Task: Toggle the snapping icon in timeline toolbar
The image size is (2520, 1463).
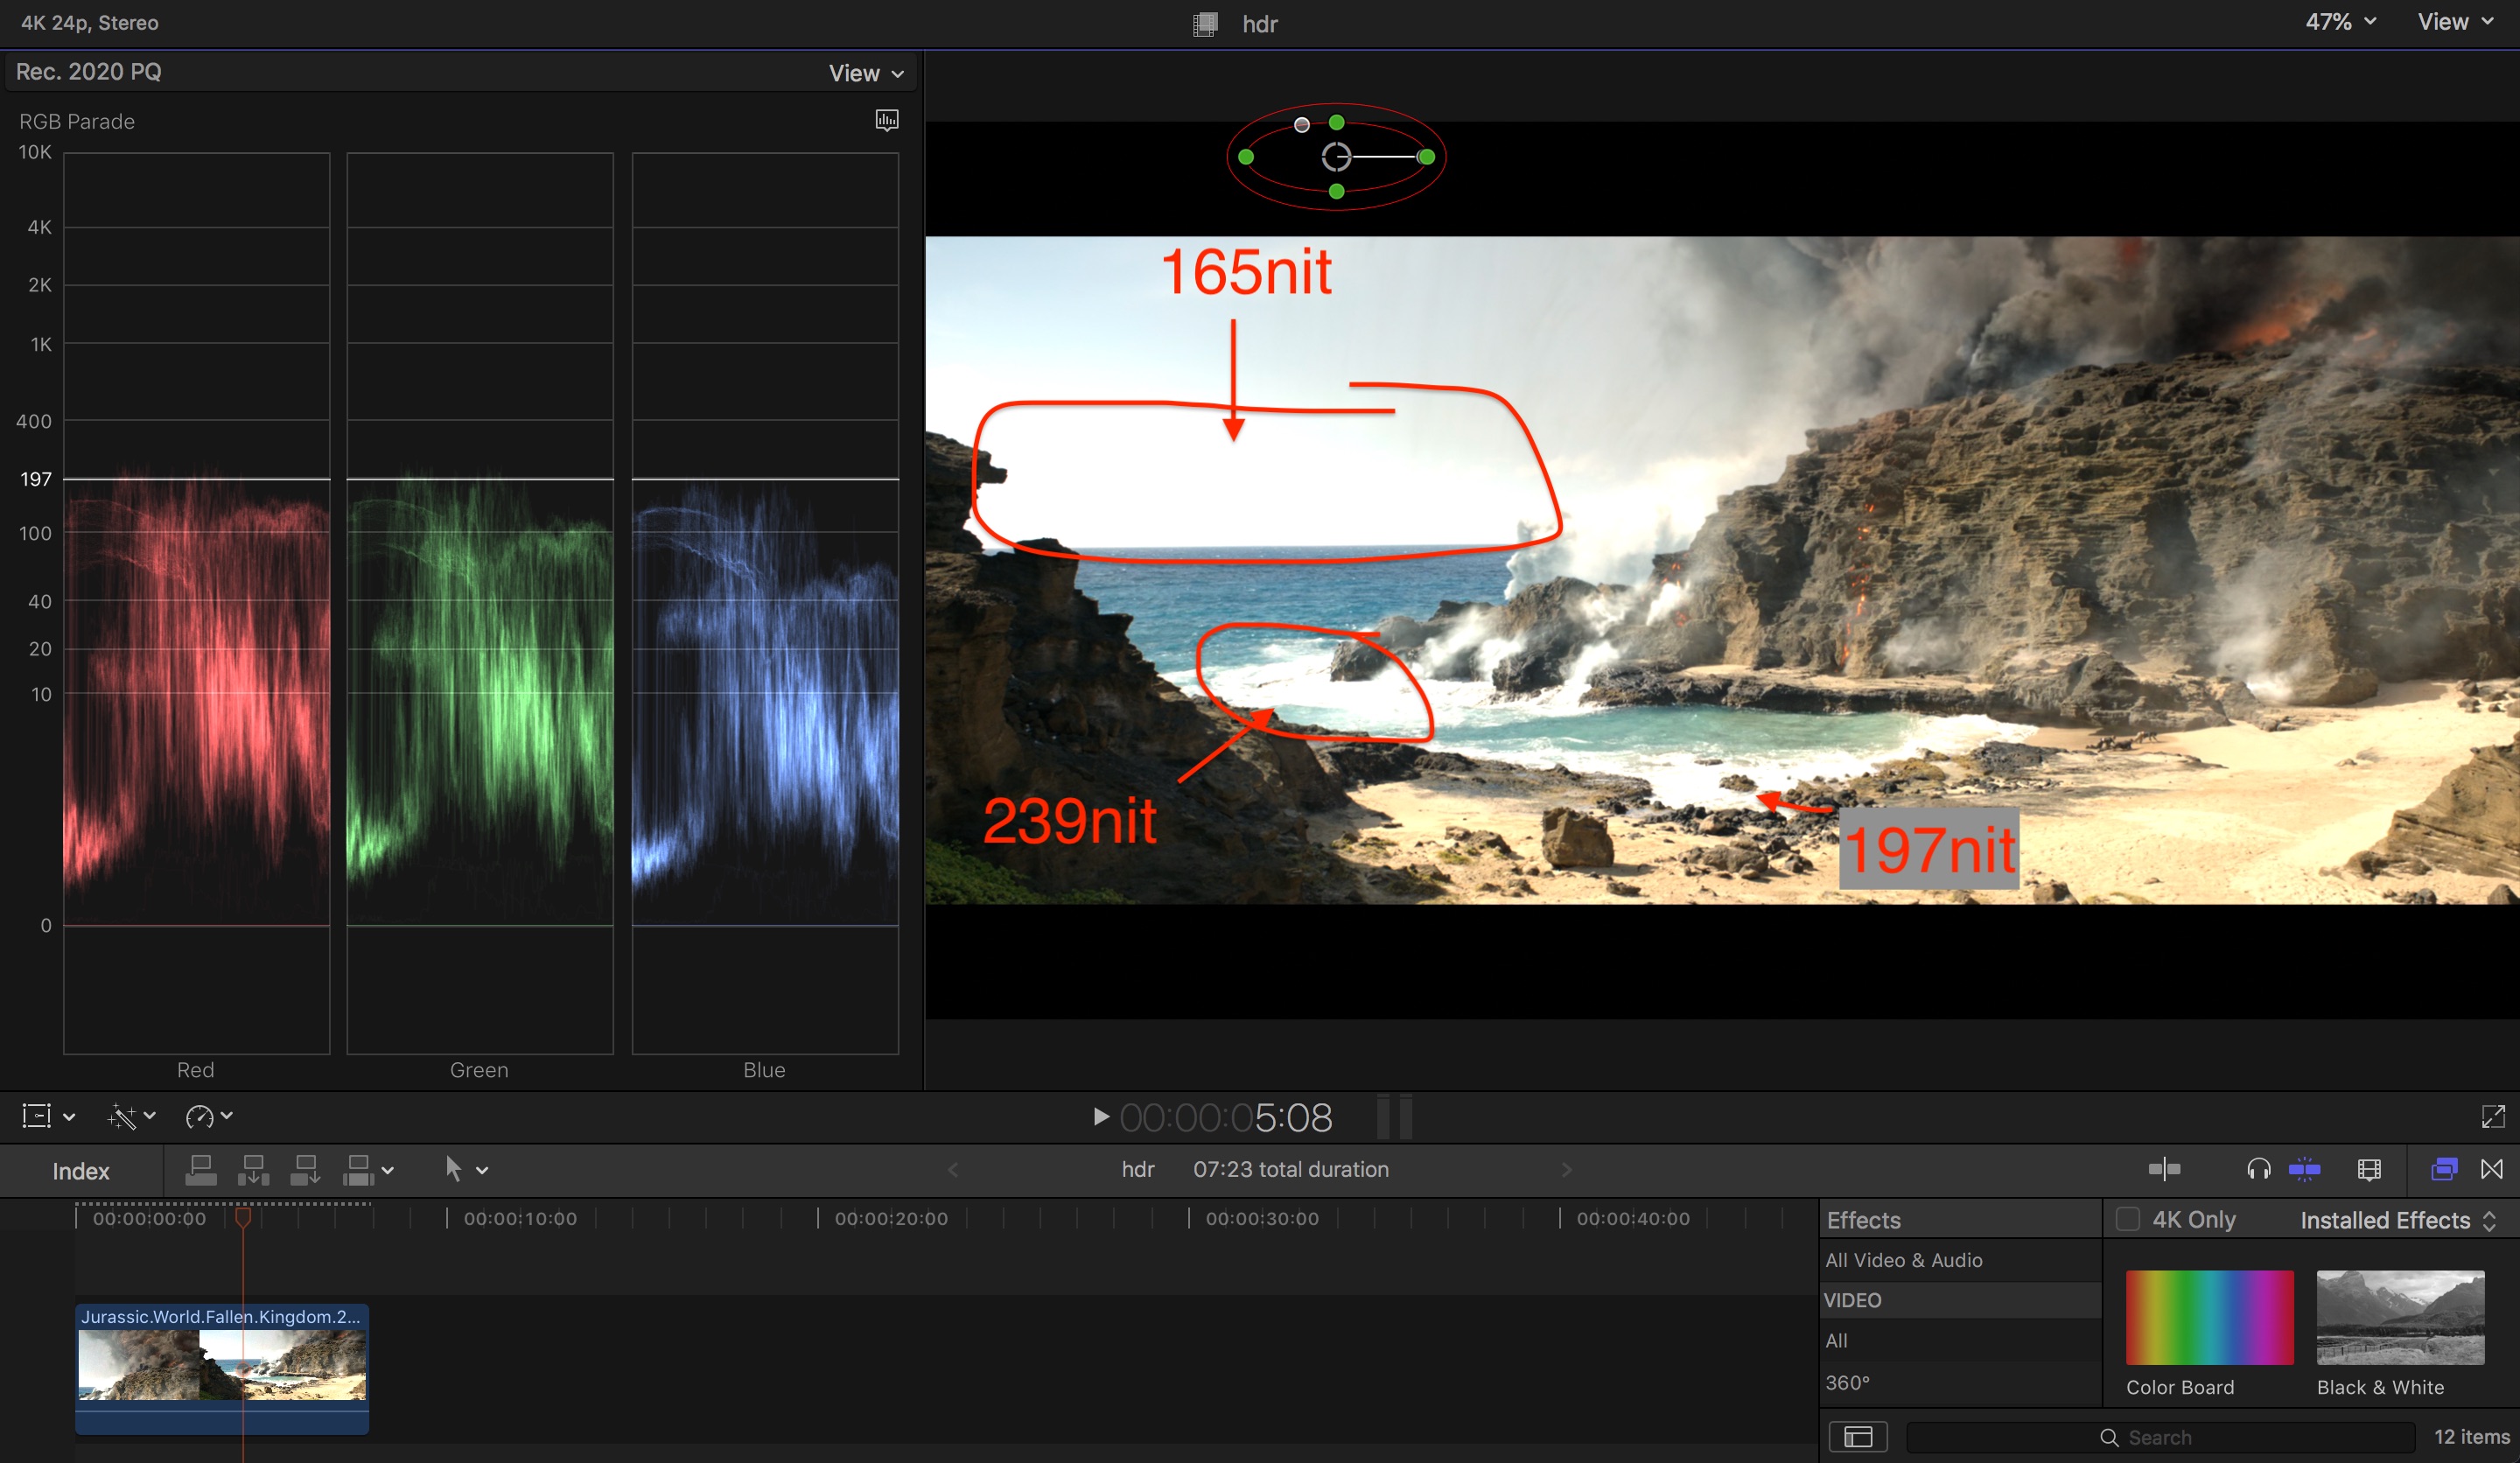Action: (2304, 1169)
